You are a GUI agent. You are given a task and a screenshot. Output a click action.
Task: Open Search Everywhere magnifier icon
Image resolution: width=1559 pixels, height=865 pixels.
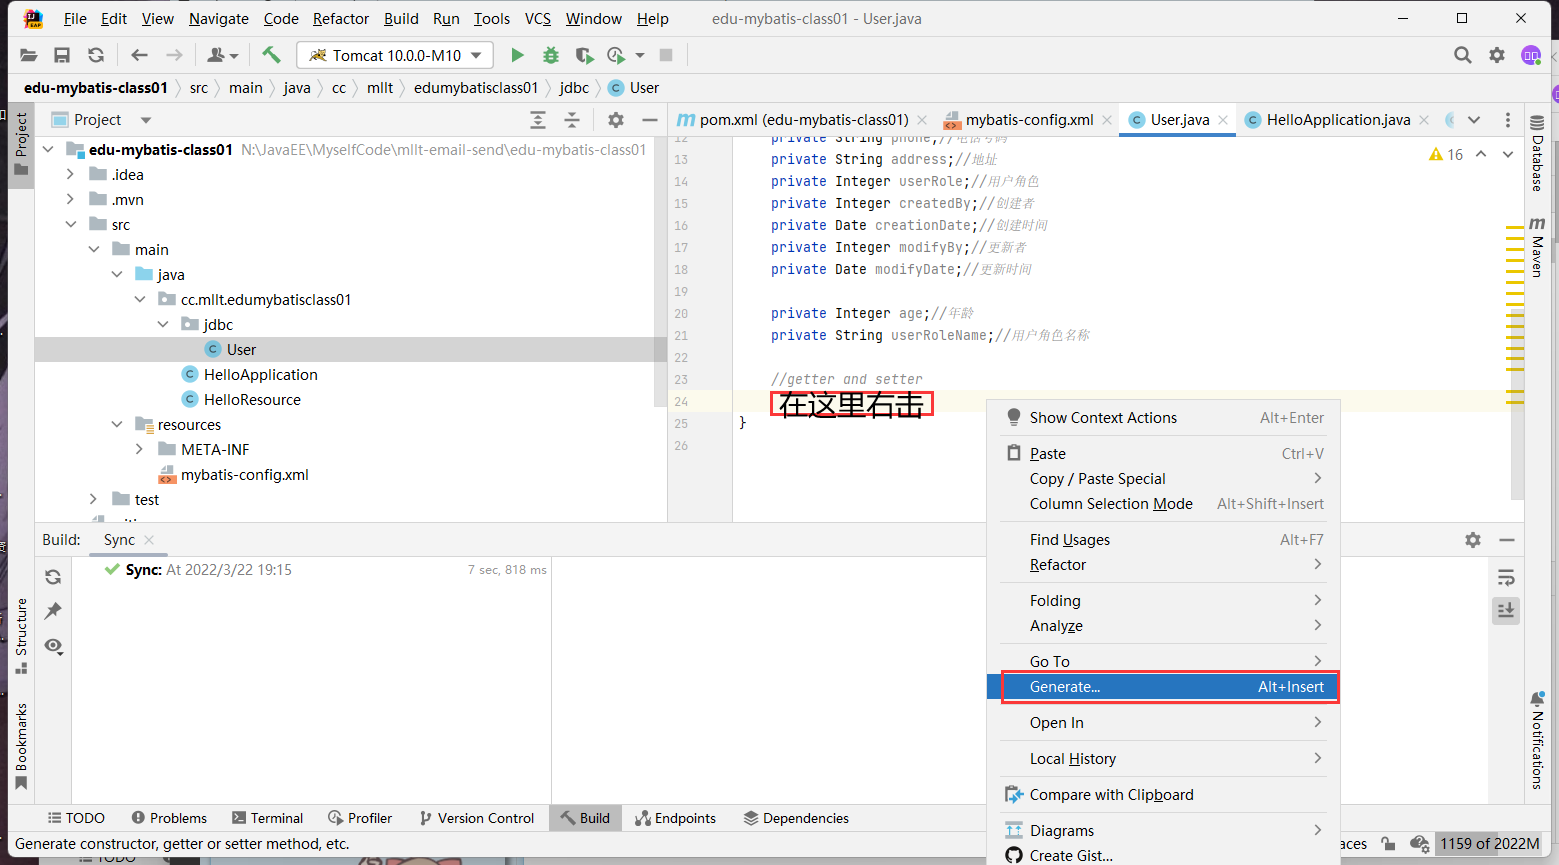pyautogui.click(x=1462, y=55)
